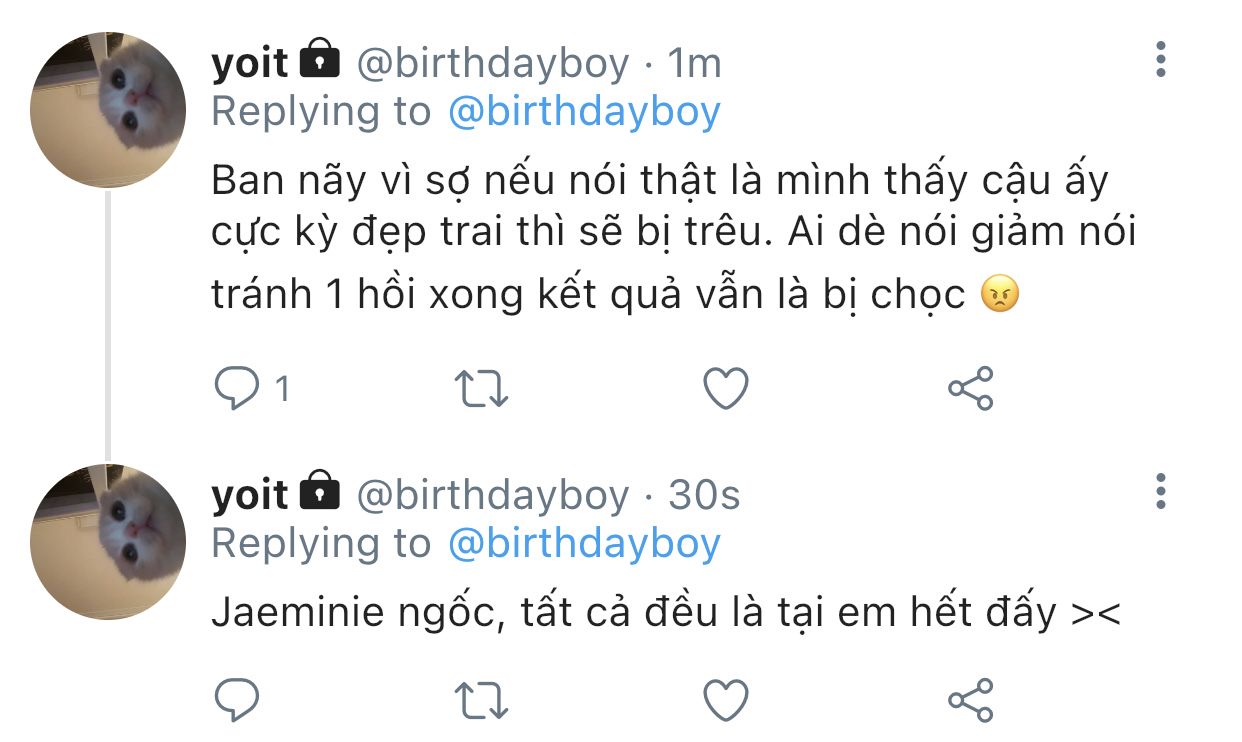Open yoit display name on second tweet
1242x742 pixels.
pyautogui.click(x=250, y=495)
